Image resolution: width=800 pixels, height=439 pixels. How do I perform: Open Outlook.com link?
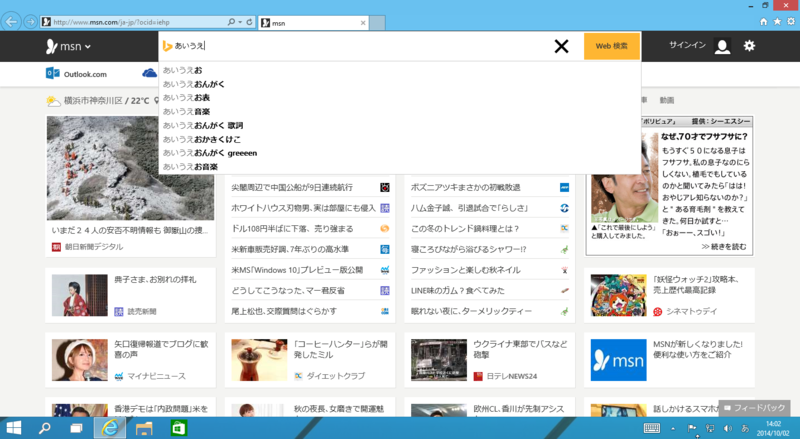point(77,74)
